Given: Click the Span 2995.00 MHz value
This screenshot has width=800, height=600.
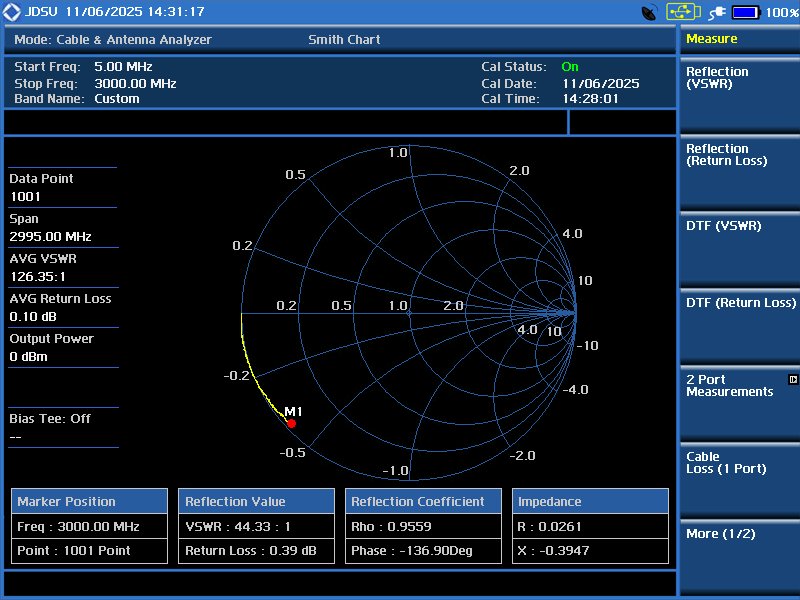Looking at the screenshot, I should point(50,237).
